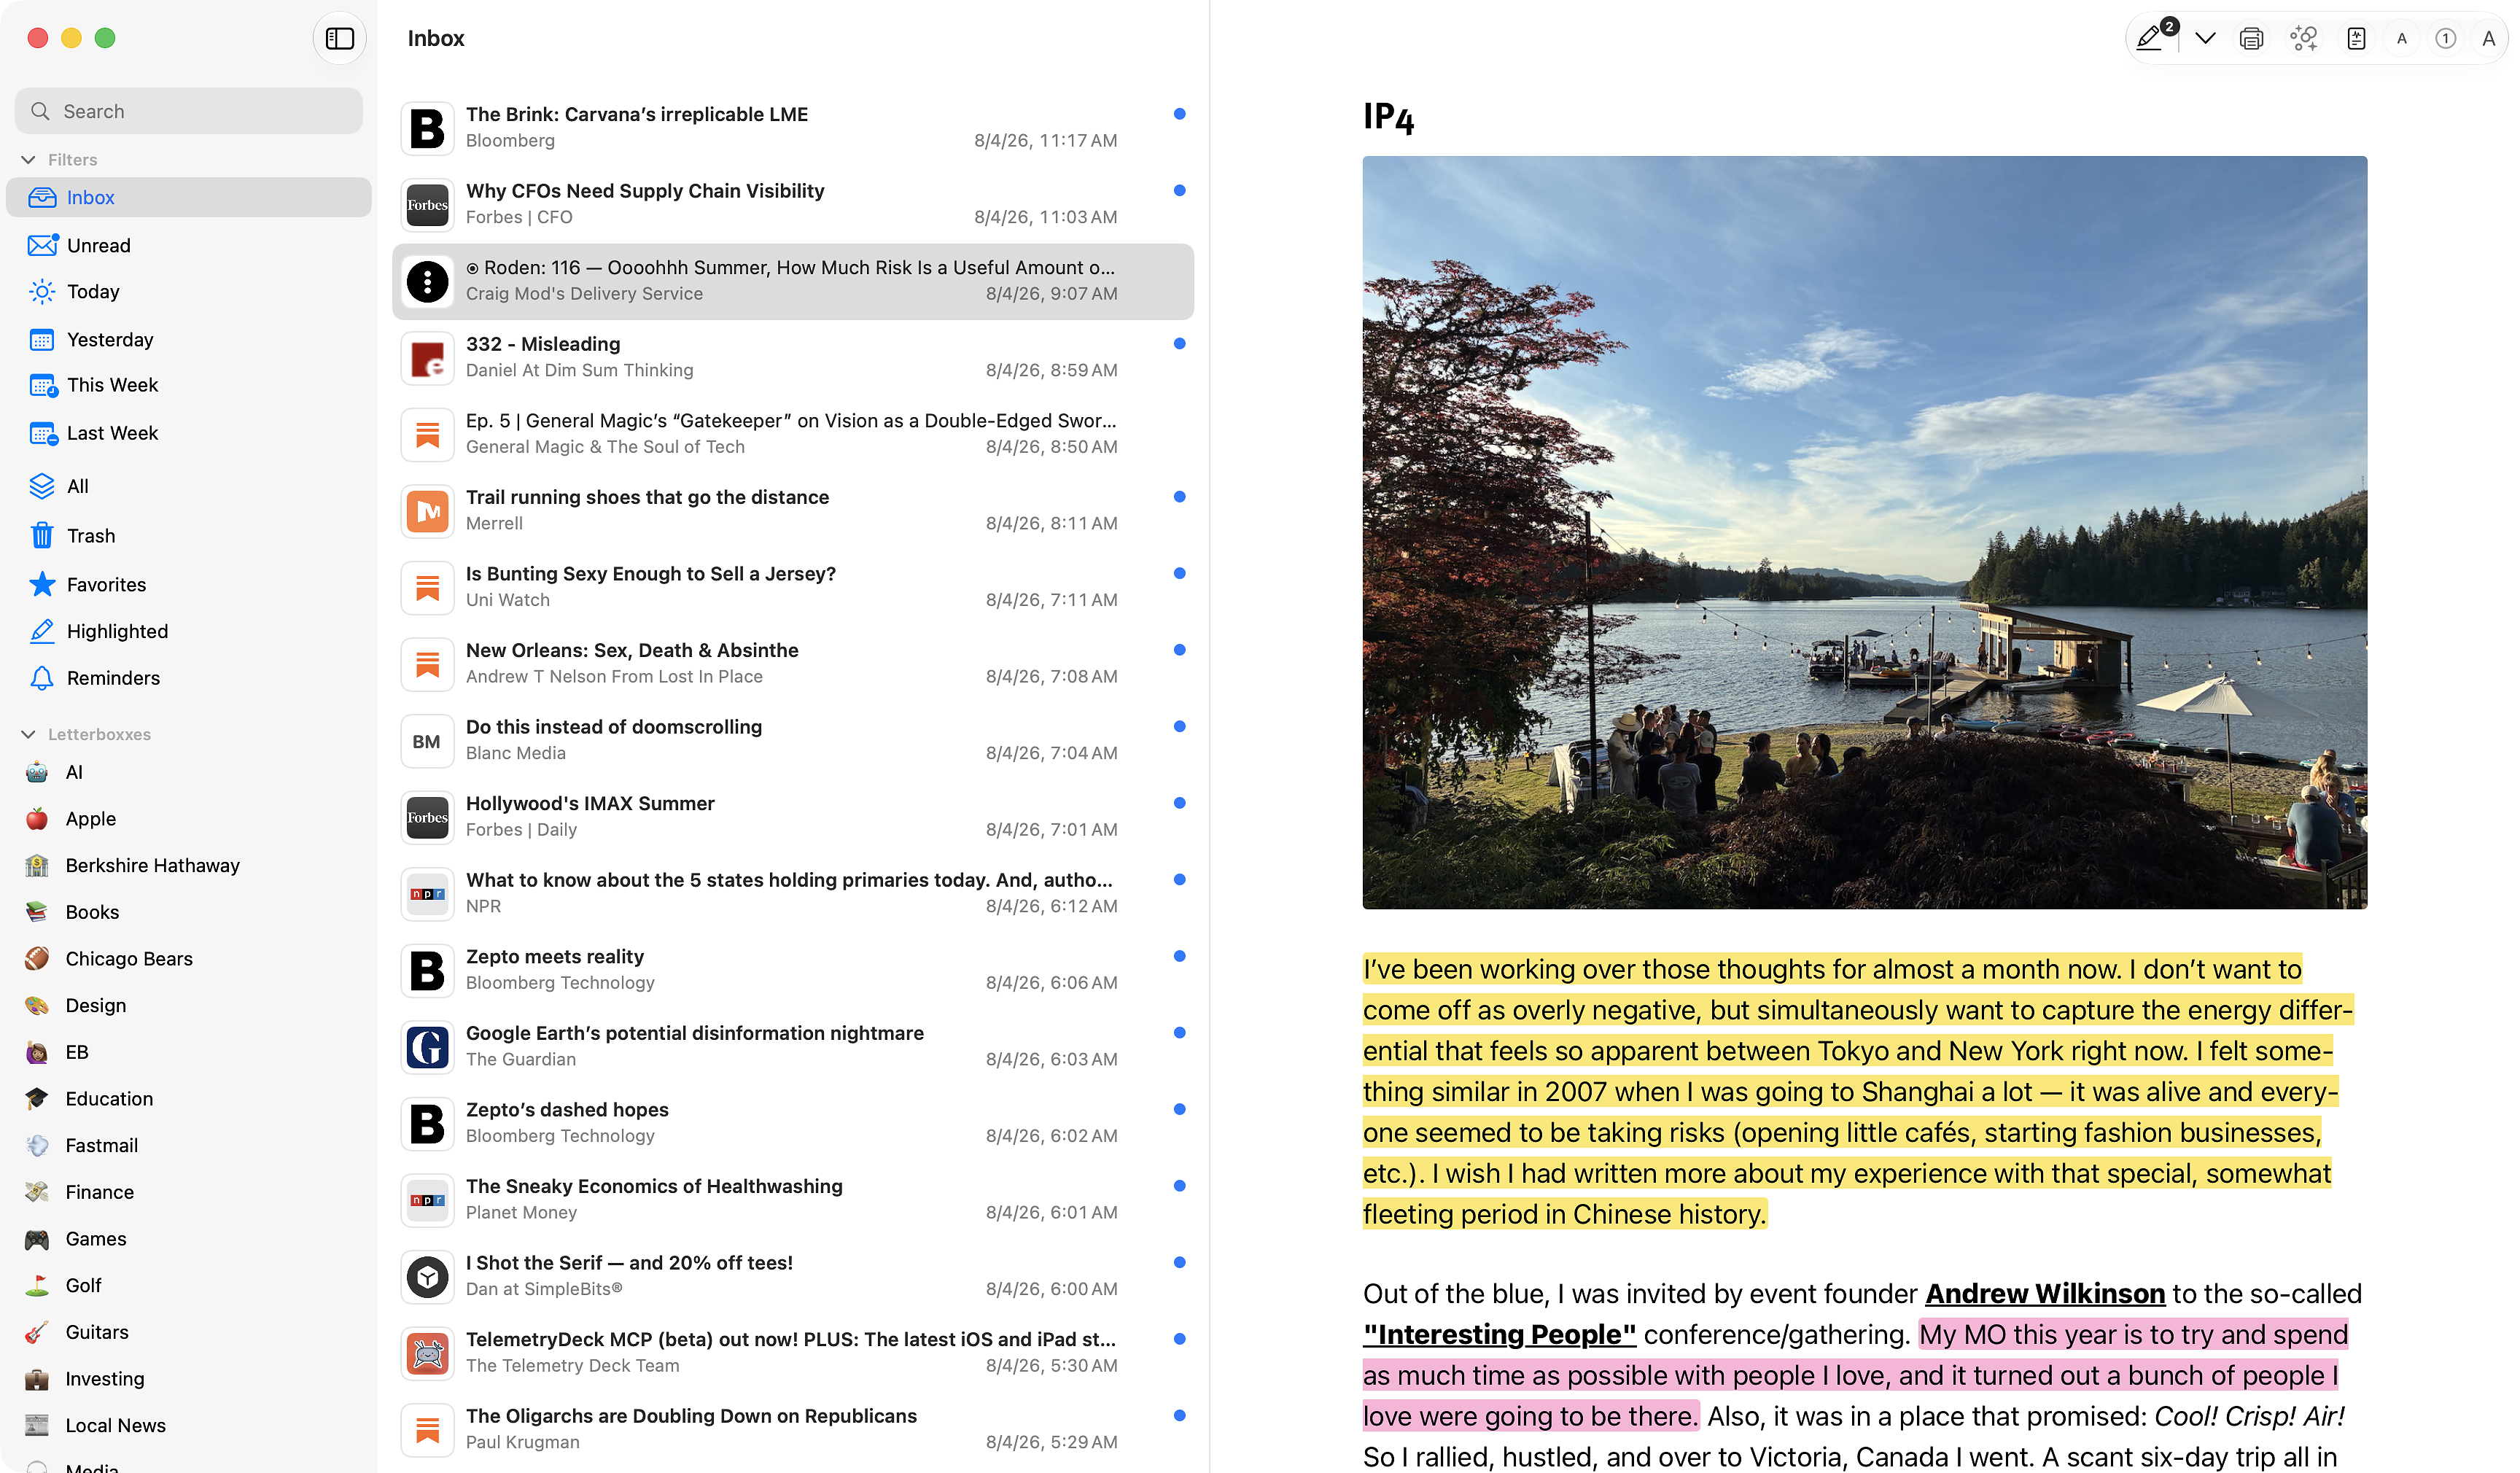Open the Games letterbox
The height and width of the screenshot is (1473, 2520).
click(x=188, y=1238)
